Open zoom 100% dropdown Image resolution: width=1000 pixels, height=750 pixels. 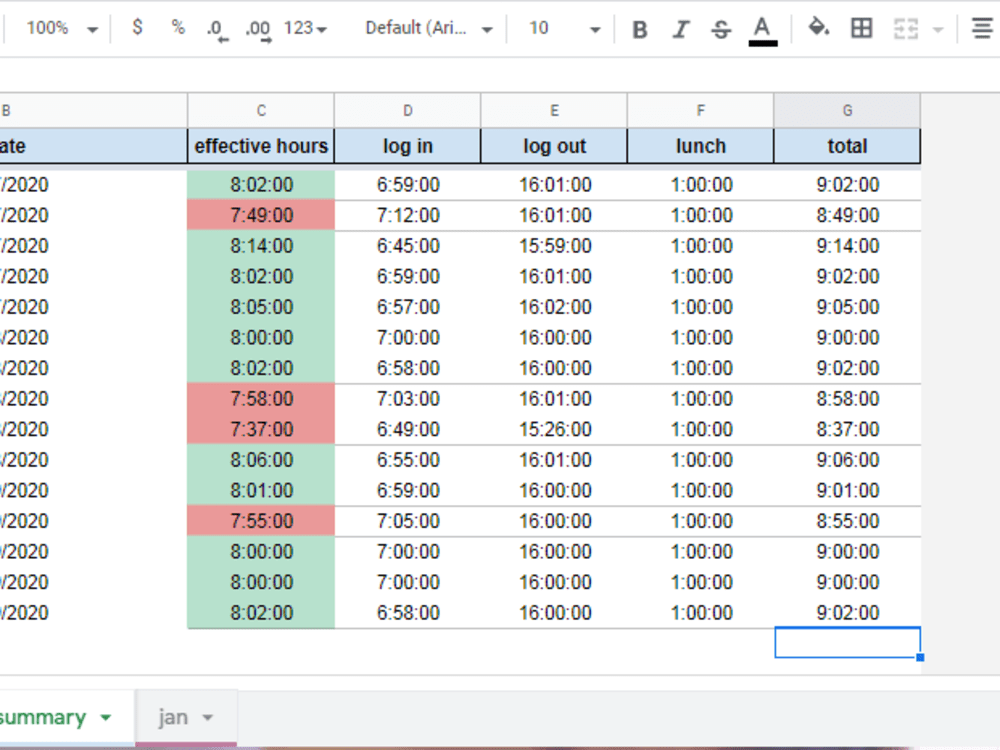(61, 28)
